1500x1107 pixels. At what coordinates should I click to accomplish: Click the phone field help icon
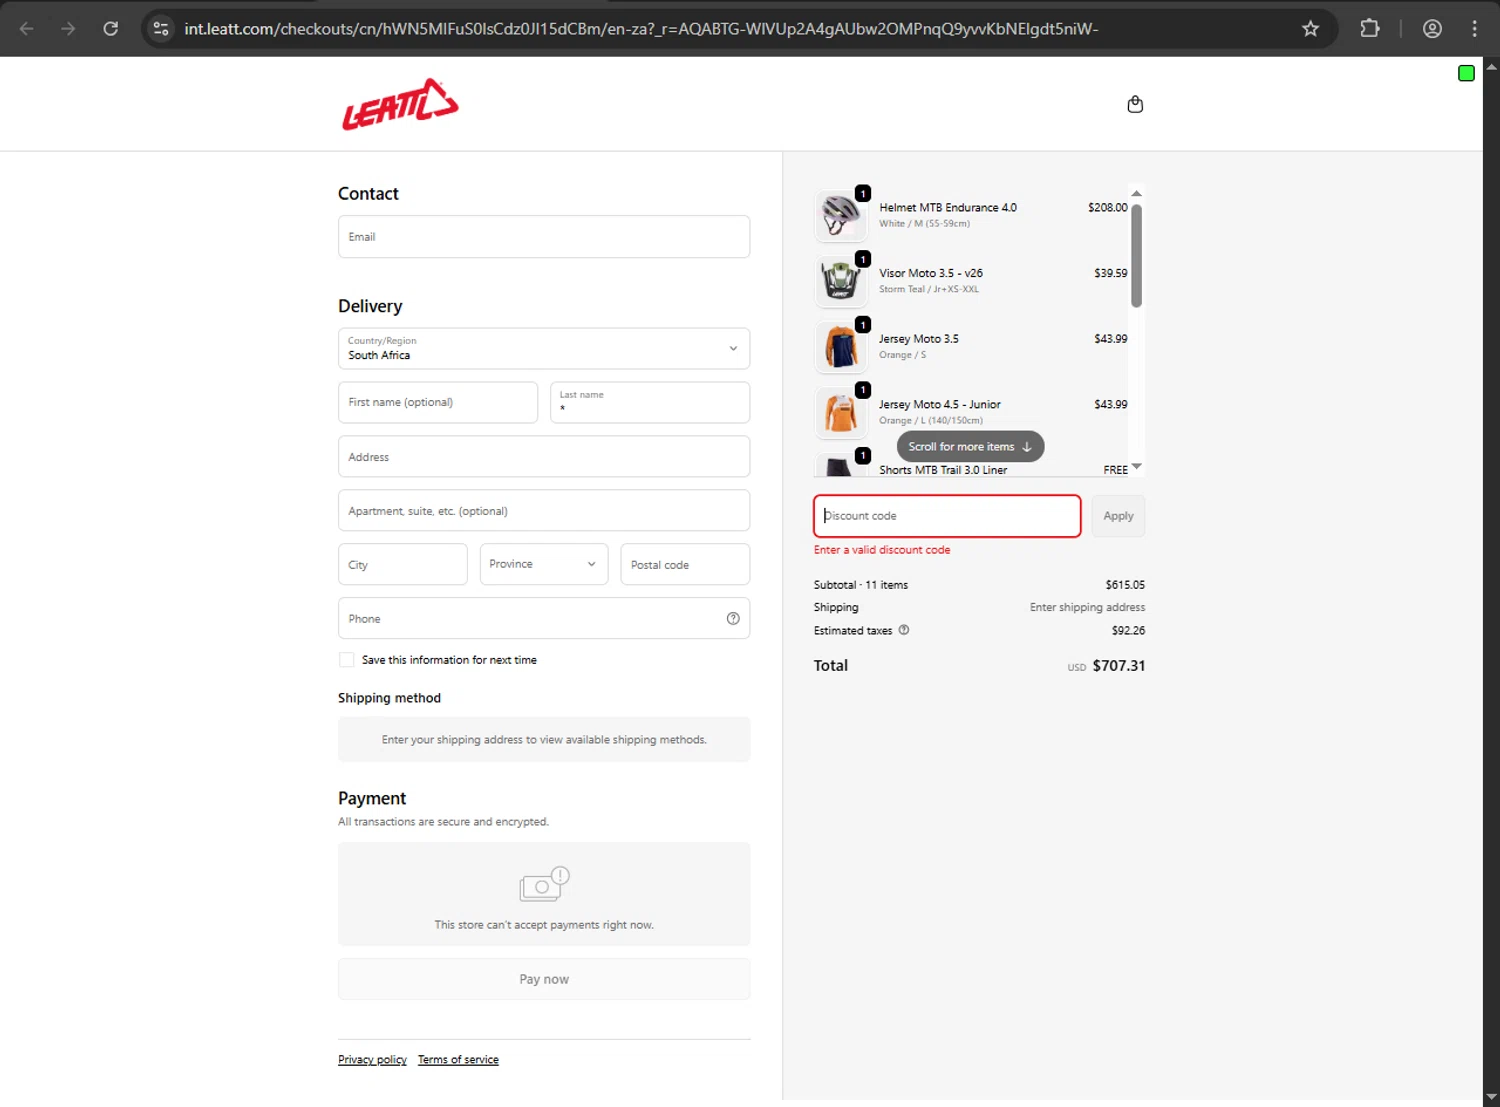[x=733, y=618]
